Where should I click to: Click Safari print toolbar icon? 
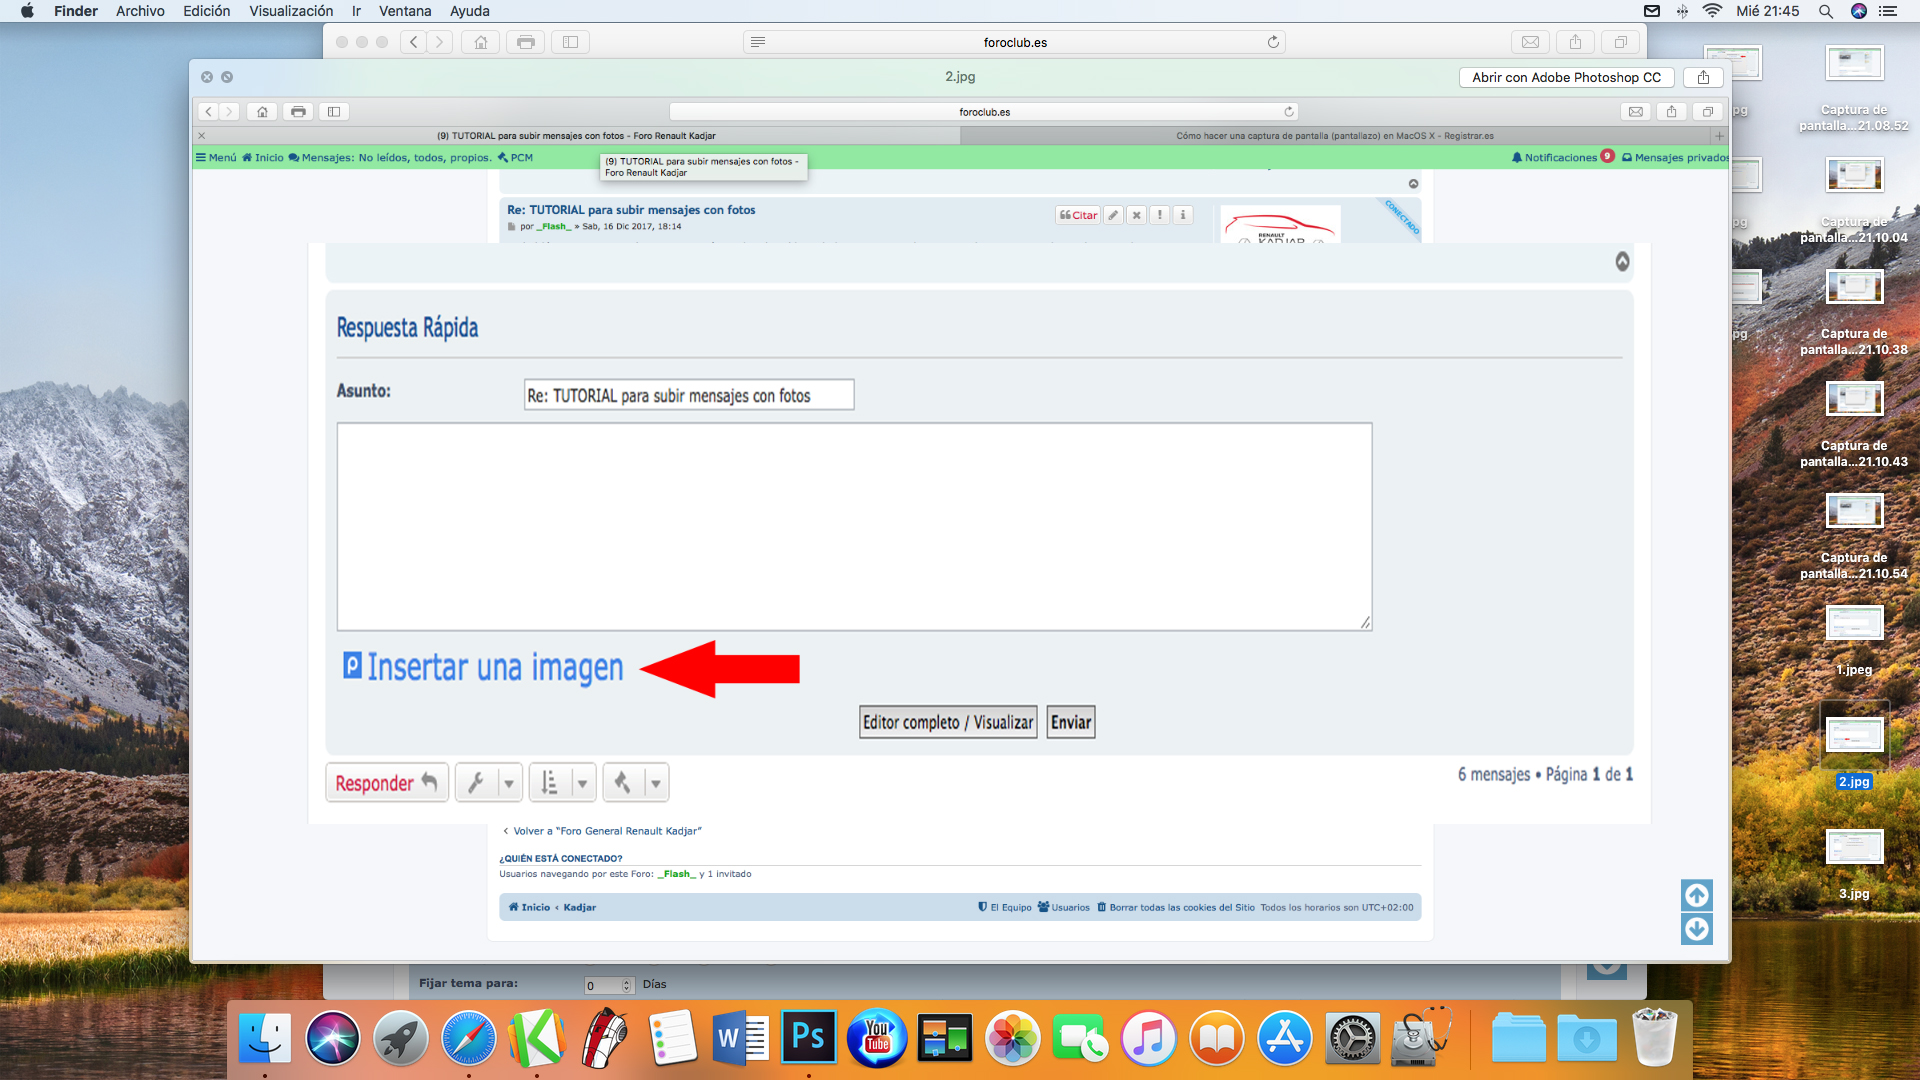point(526,42)
